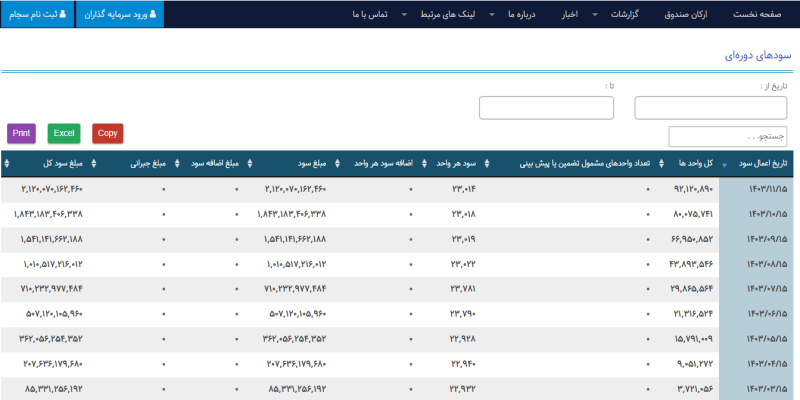Viewport: 800px width, 400px height.
Task: Click total units value ۲۹,۸۶۵,۵۶۴
Action: pyautogui.click(x=693, y=289)
